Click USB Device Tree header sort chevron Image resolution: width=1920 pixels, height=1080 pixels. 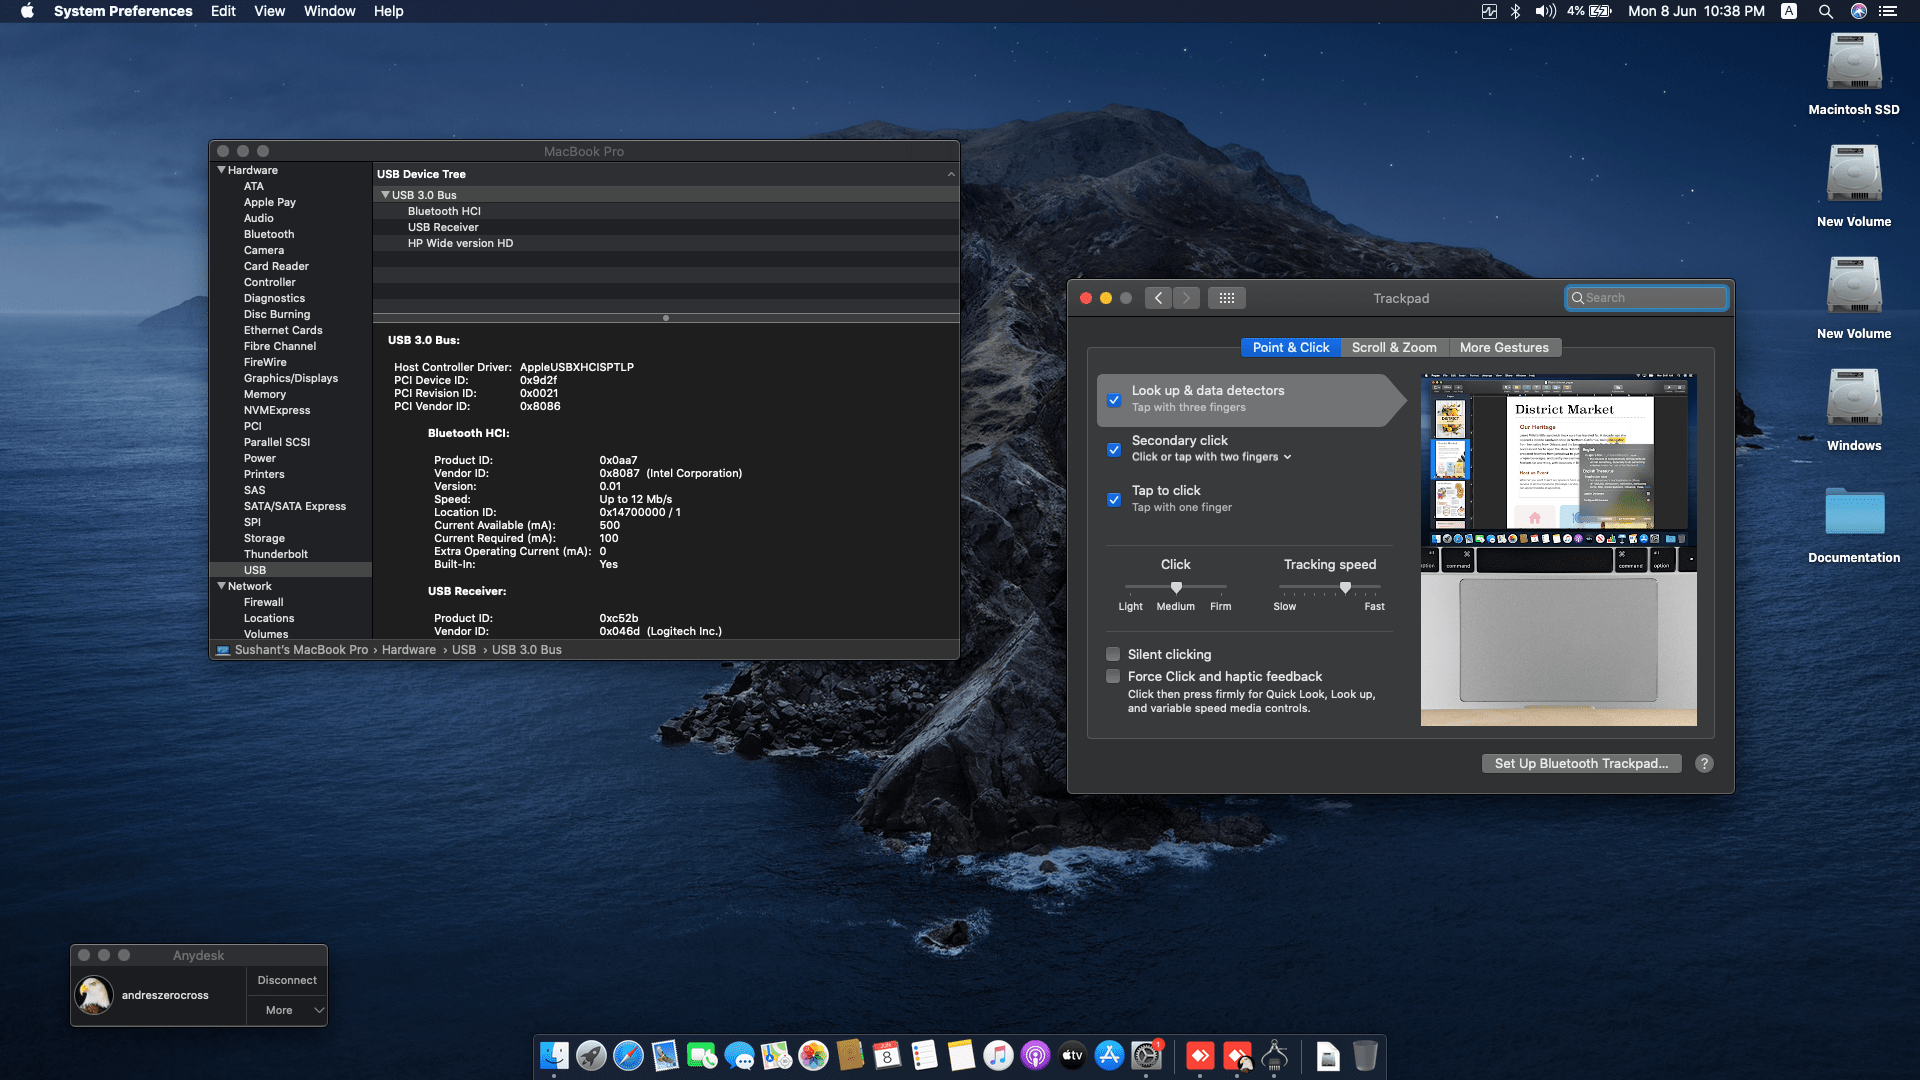(x=951, y=174)
